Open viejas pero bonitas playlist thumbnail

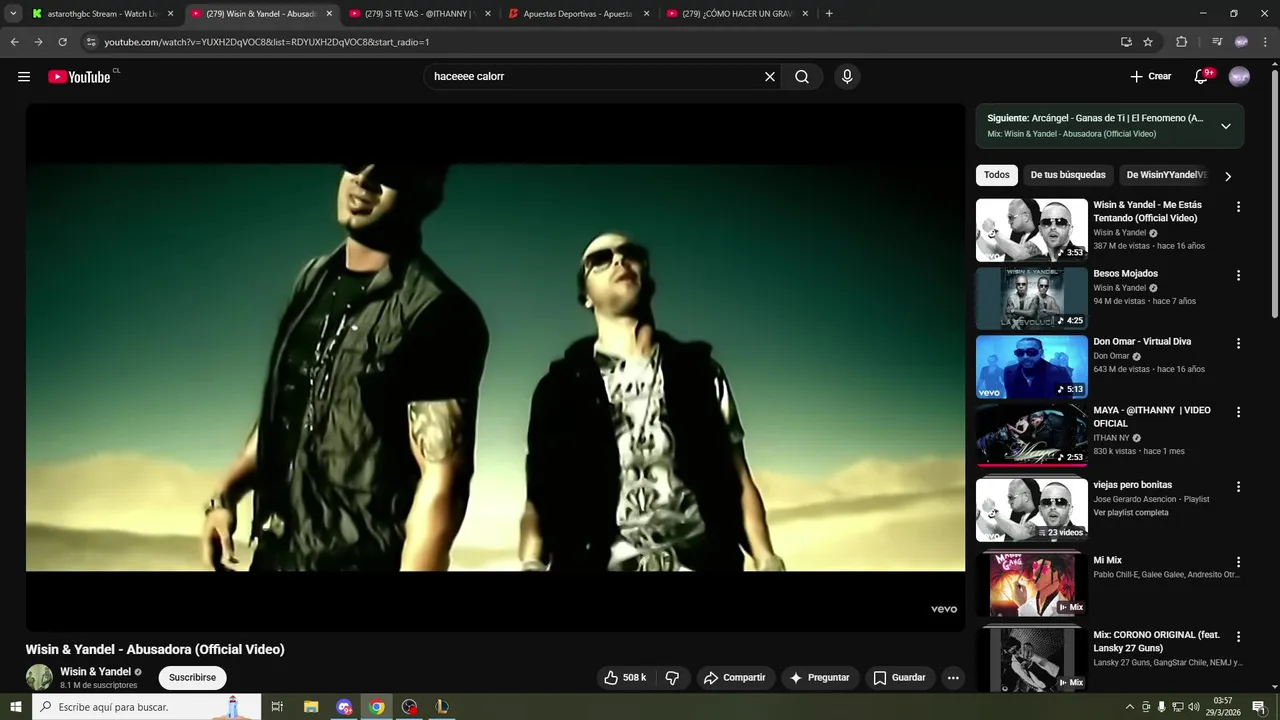(1031, 510)
